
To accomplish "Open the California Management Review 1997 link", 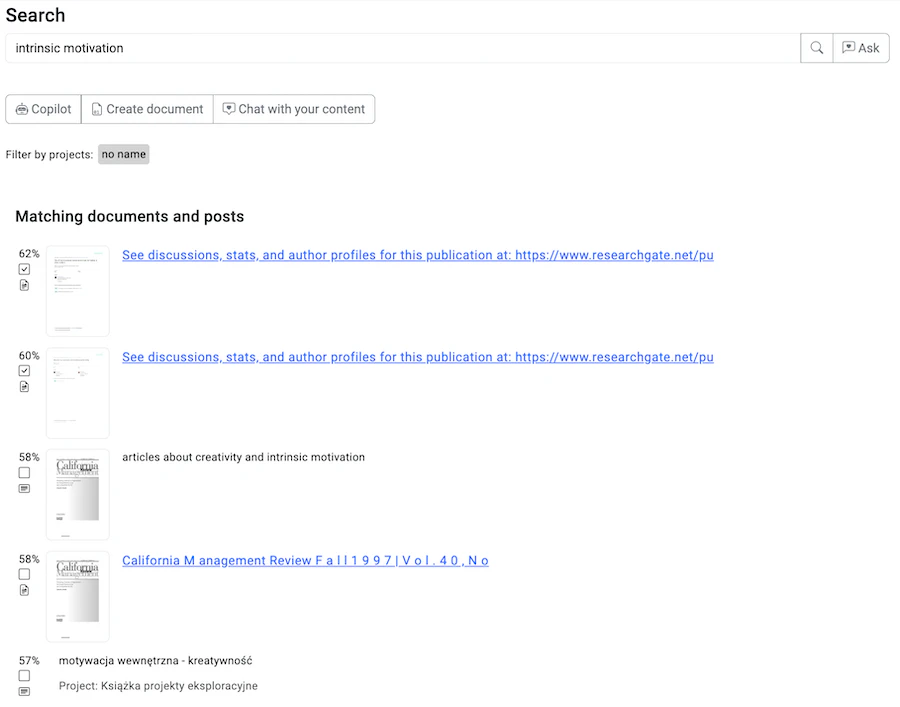I will [304, 560].
